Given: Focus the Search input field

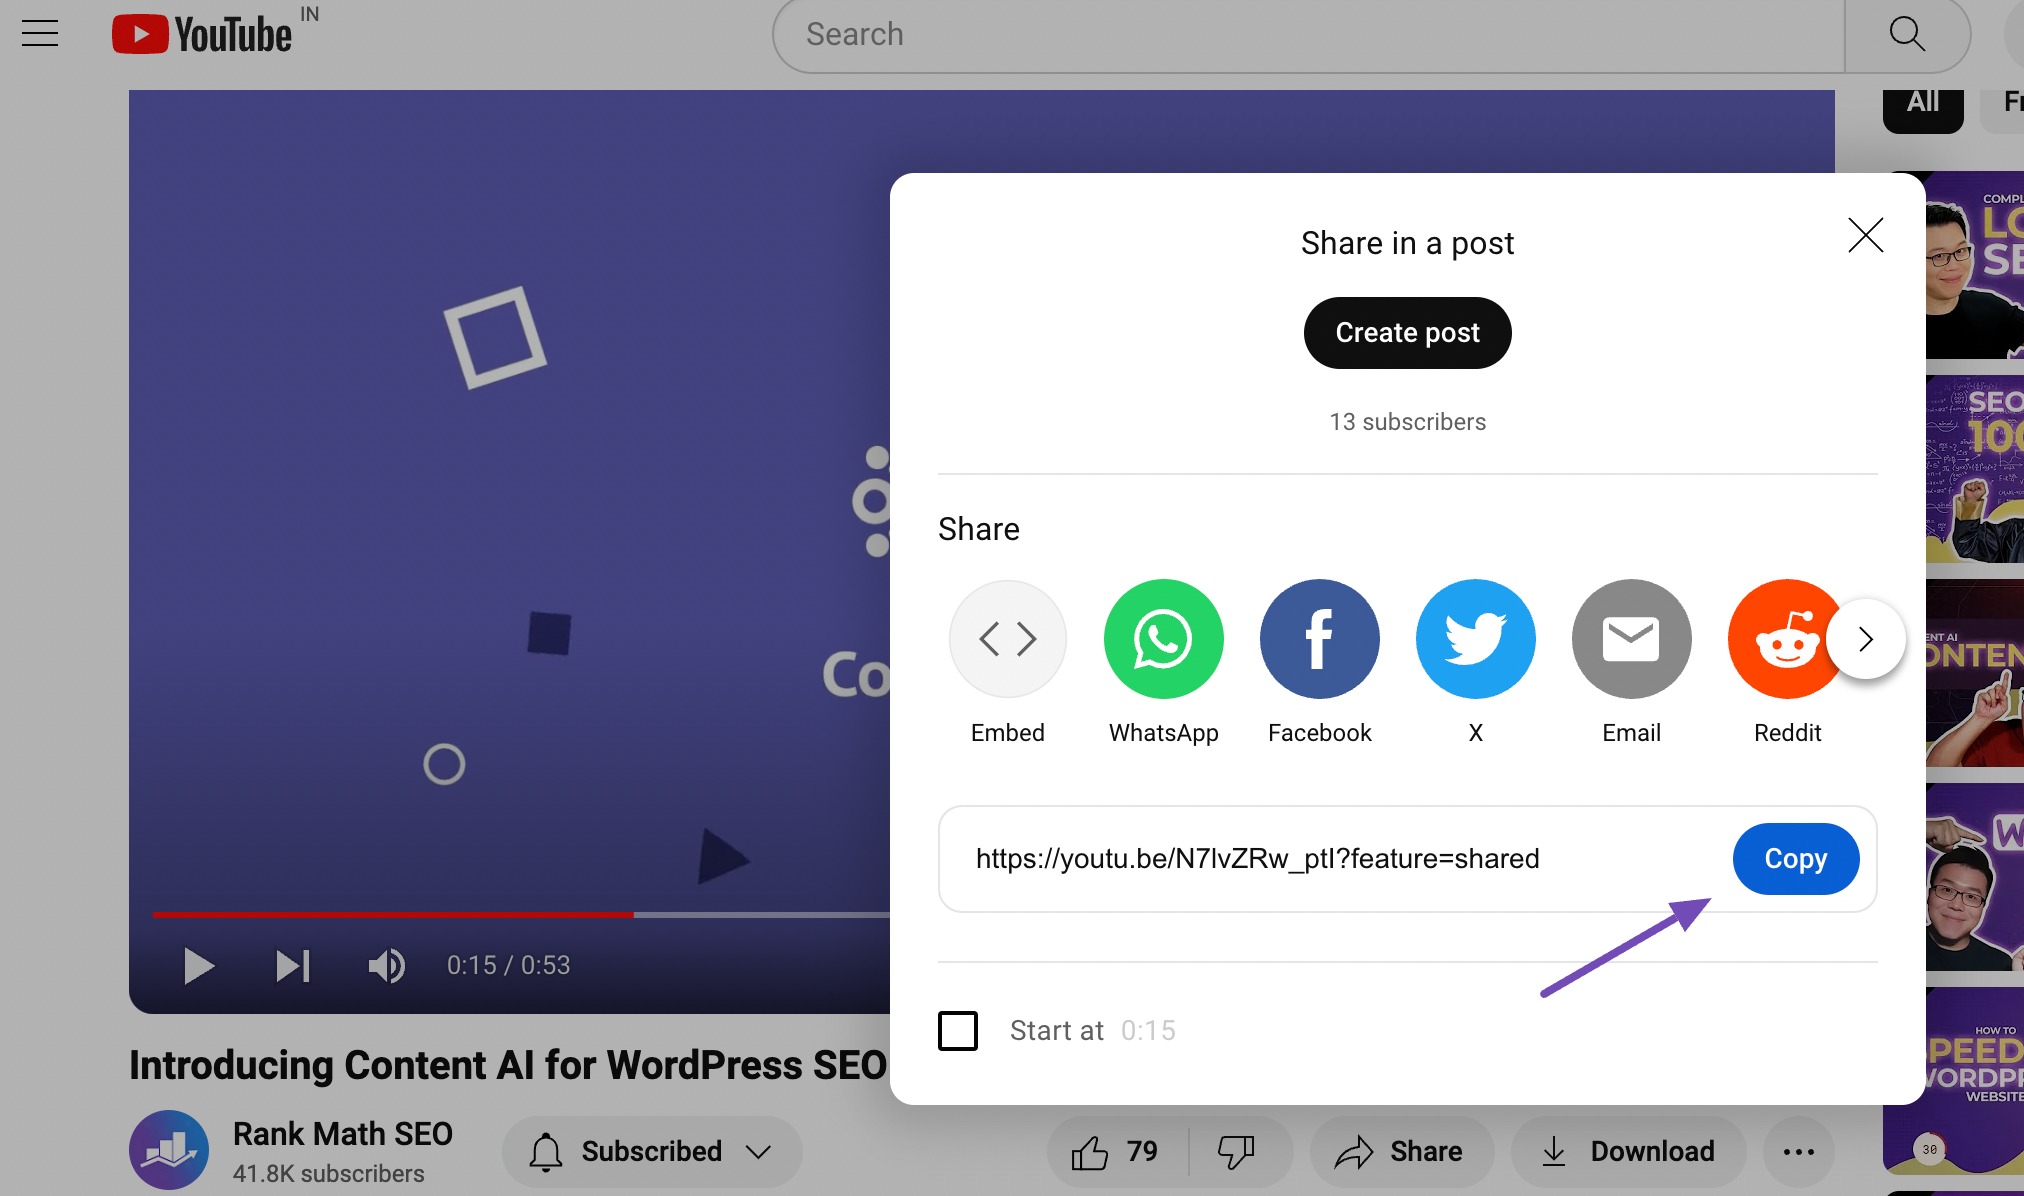Looking at the screenshot, I should point(1309,35).
